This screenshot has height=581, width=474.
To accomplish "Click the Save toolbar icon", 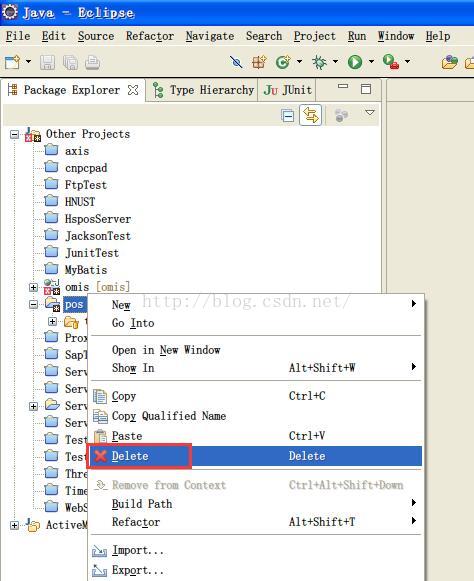I will [x=47, y=62].
